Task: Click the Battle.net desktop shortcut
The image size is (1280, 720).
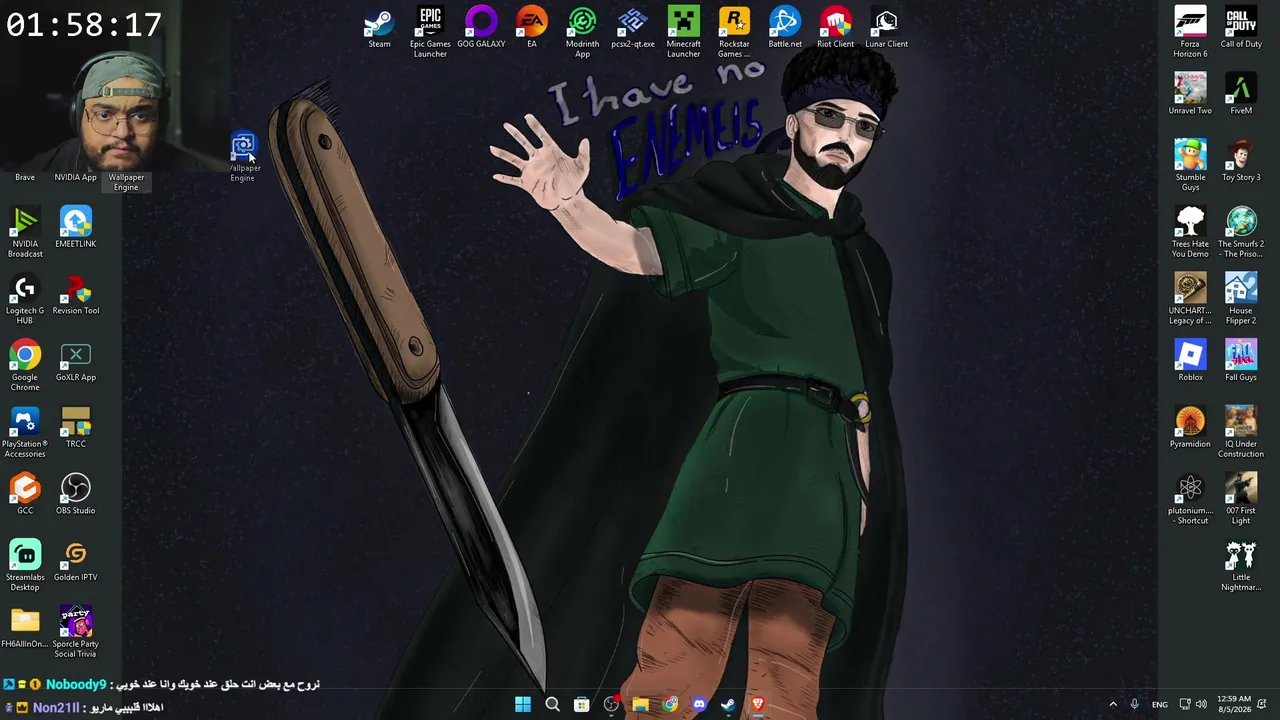Action: tap(785, 28)
